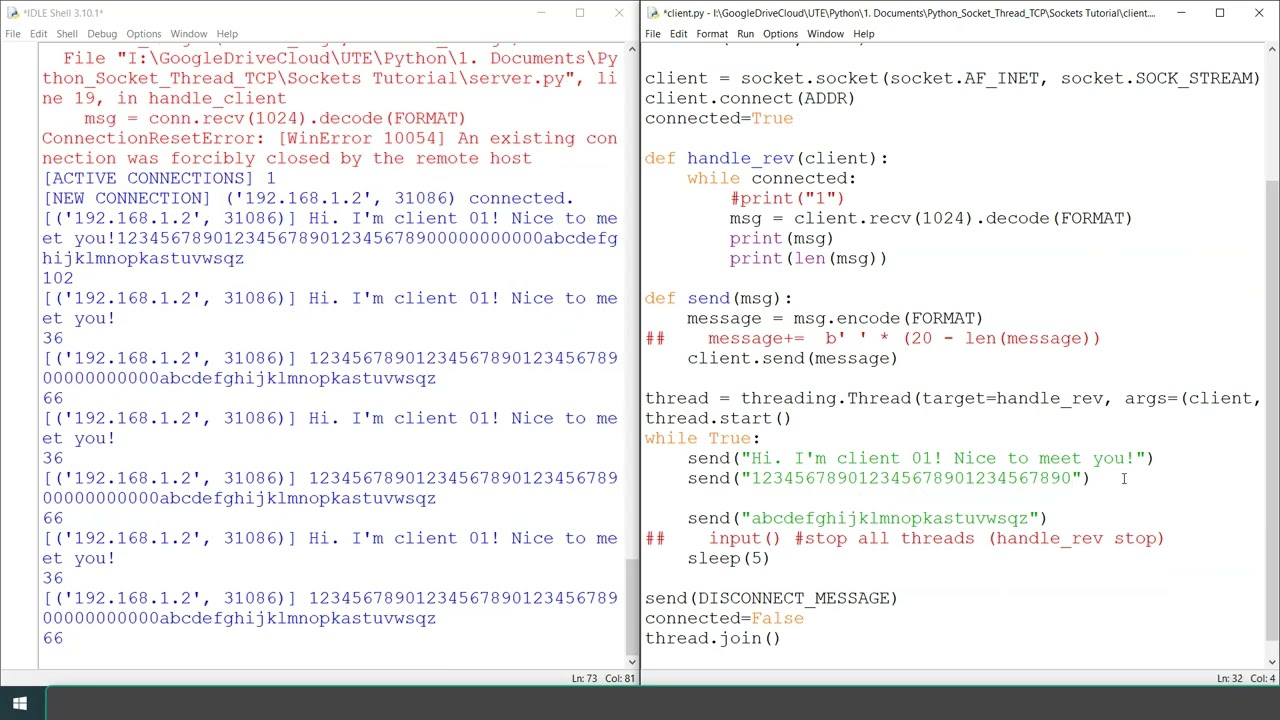Click 'client.send(message)' line
Screen dimensions: 1280x720
point(792,358)
